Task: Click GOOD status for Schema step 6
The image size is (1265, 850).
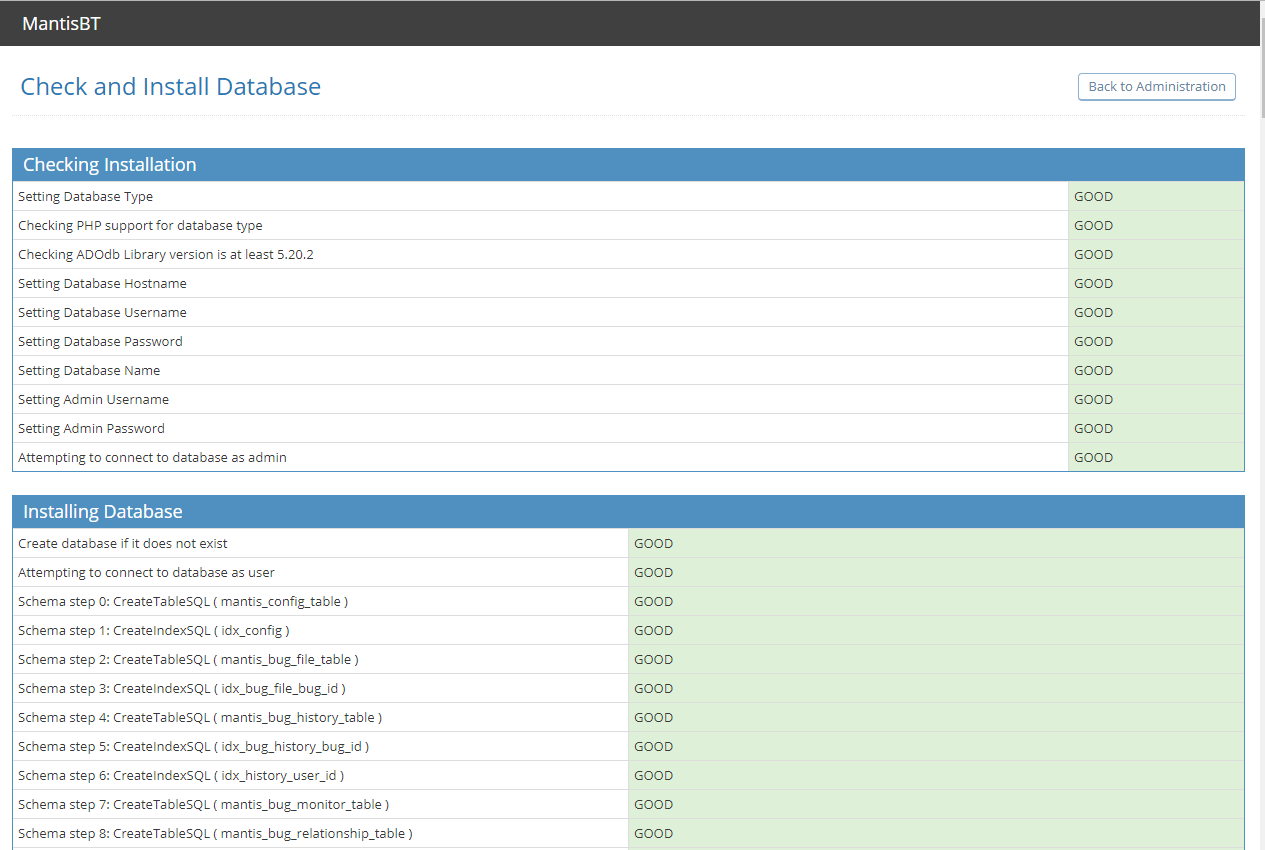Action: (x=653, y=776)
